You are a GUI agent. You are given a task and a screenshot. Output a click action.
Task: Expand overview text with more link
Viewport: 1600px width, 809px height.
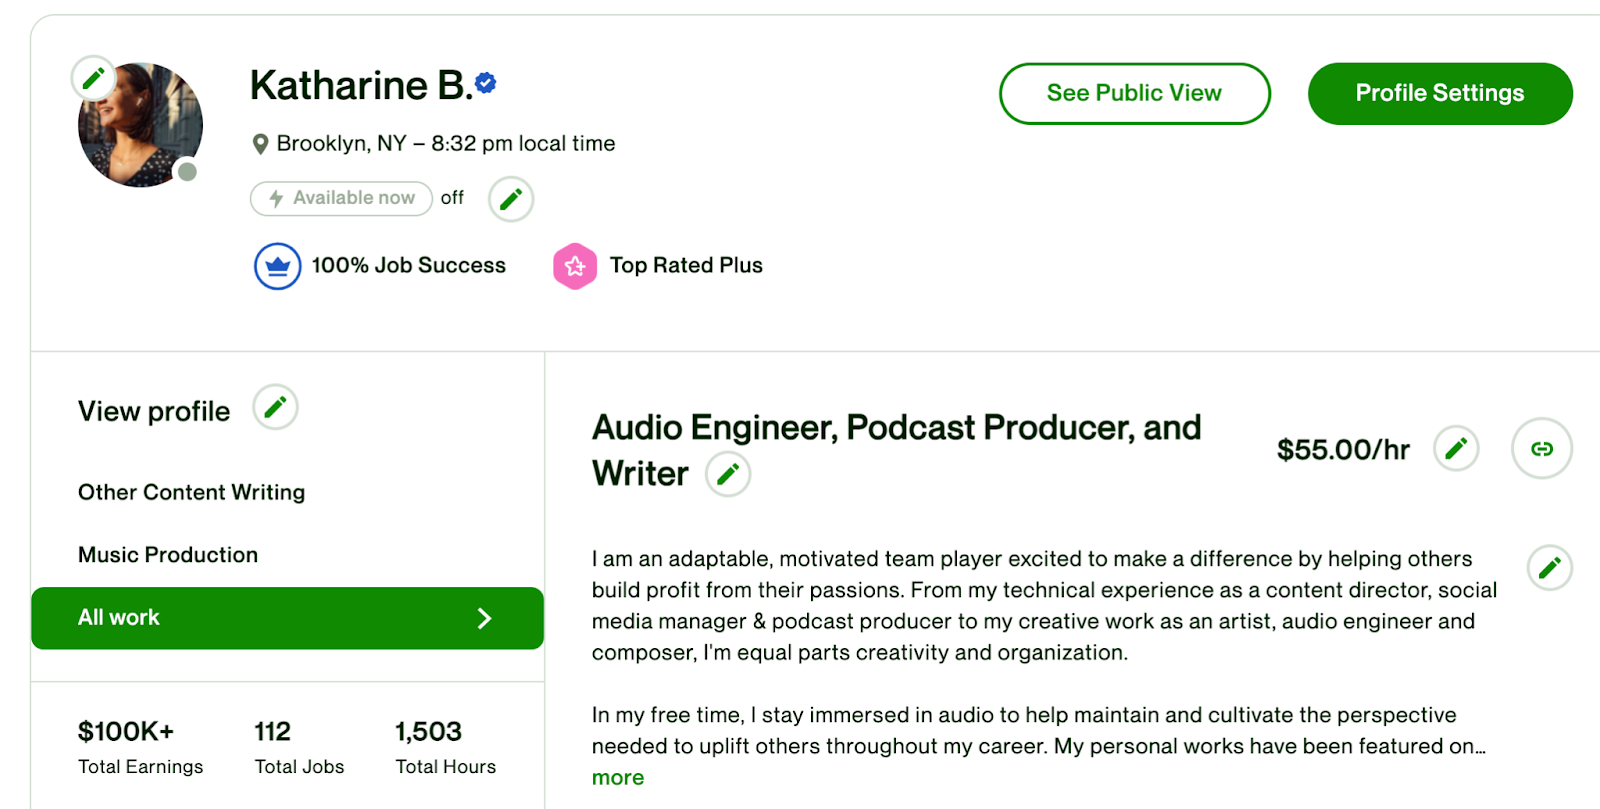pyautogui.click(x=618, y=778)
